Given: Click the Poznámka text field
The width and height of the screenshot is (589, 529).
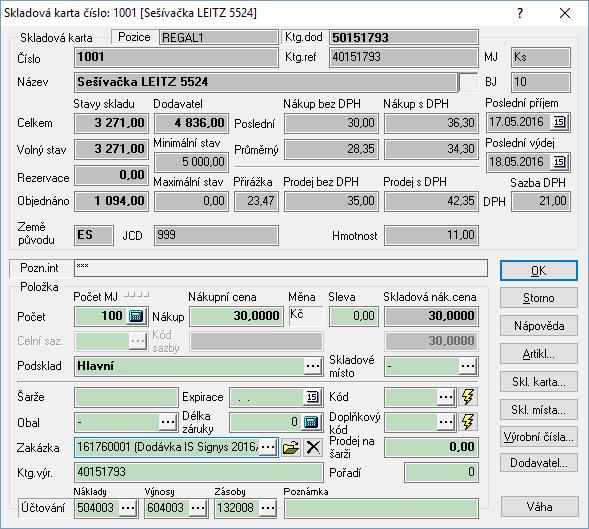Looking at the screenshot, I should click(x=381, y=508).
